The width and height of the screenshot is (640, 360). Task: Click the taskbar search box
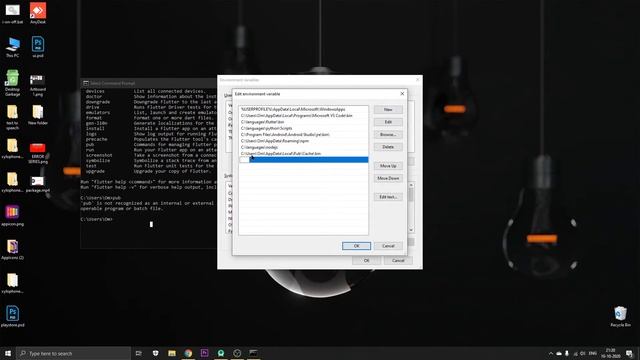(73, 353)
